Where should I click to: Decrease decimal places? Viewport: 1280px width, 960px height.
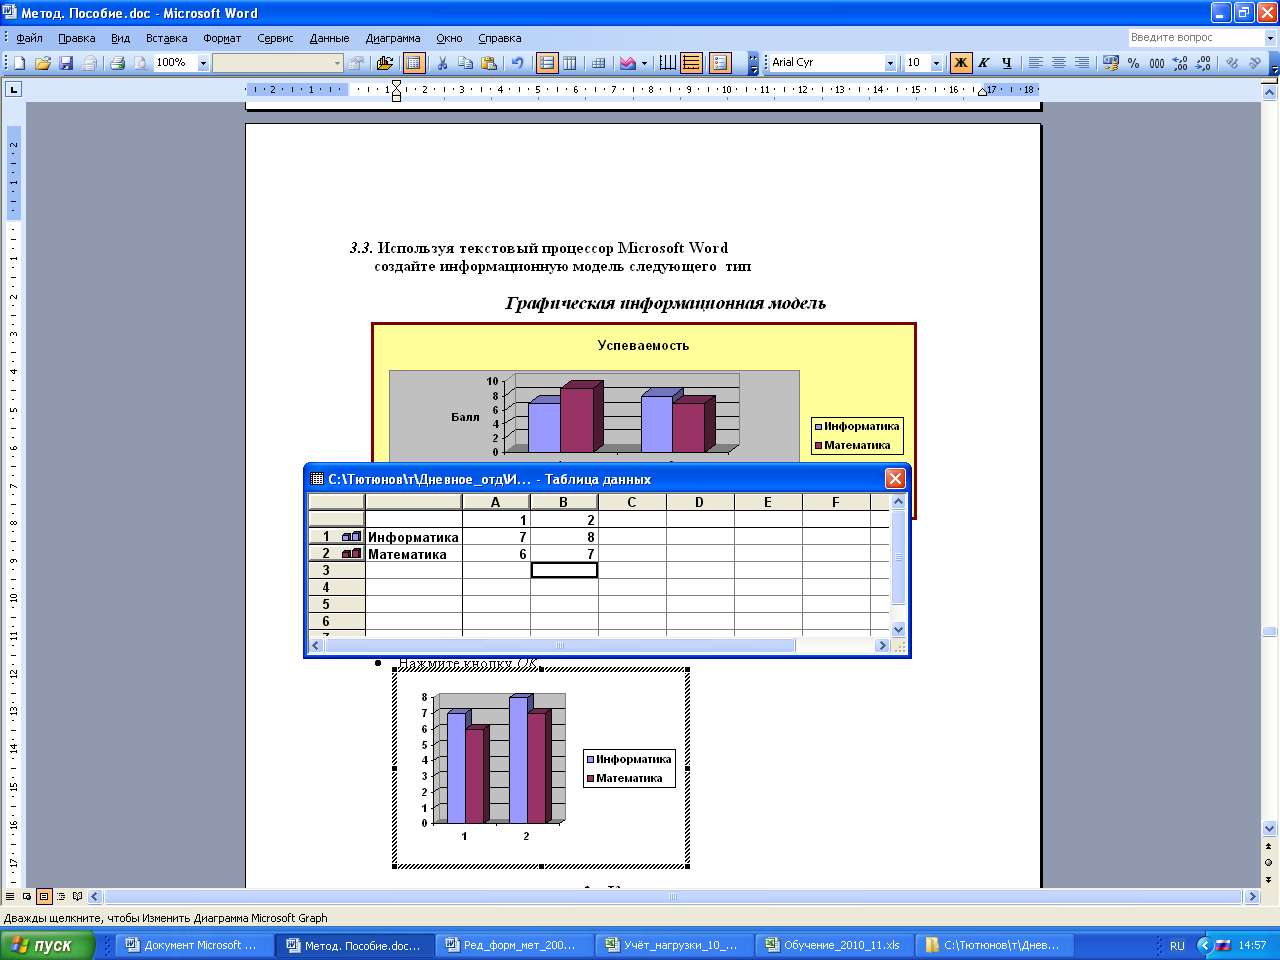1203,63
